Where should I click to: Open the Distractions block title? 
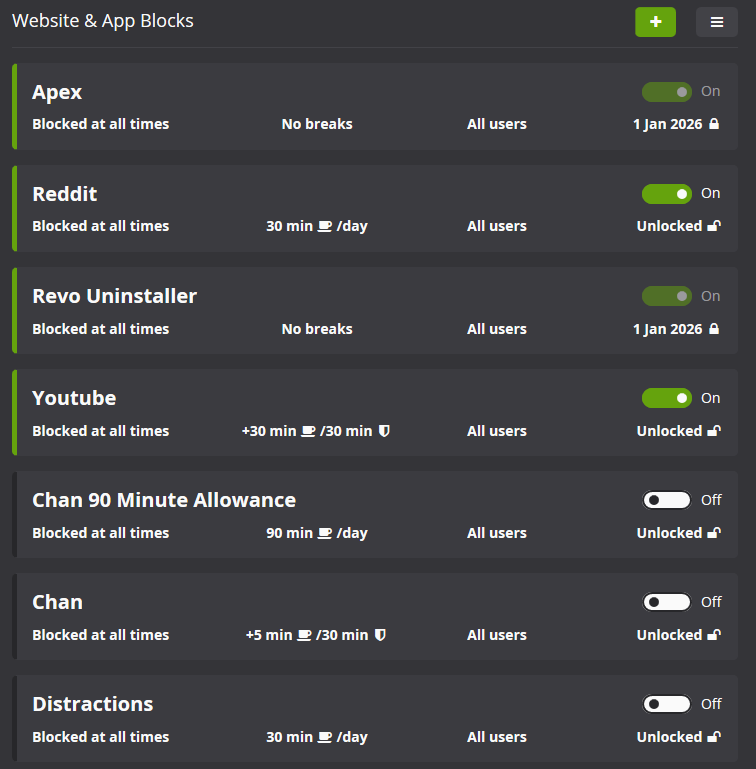[x=93, y=704]
